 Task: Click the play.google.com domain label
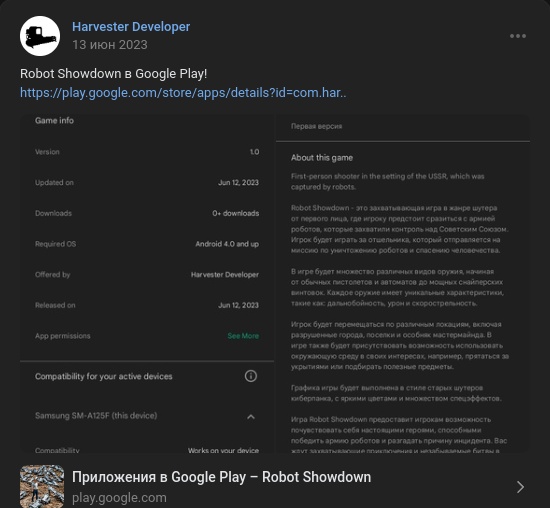[119, 497]
